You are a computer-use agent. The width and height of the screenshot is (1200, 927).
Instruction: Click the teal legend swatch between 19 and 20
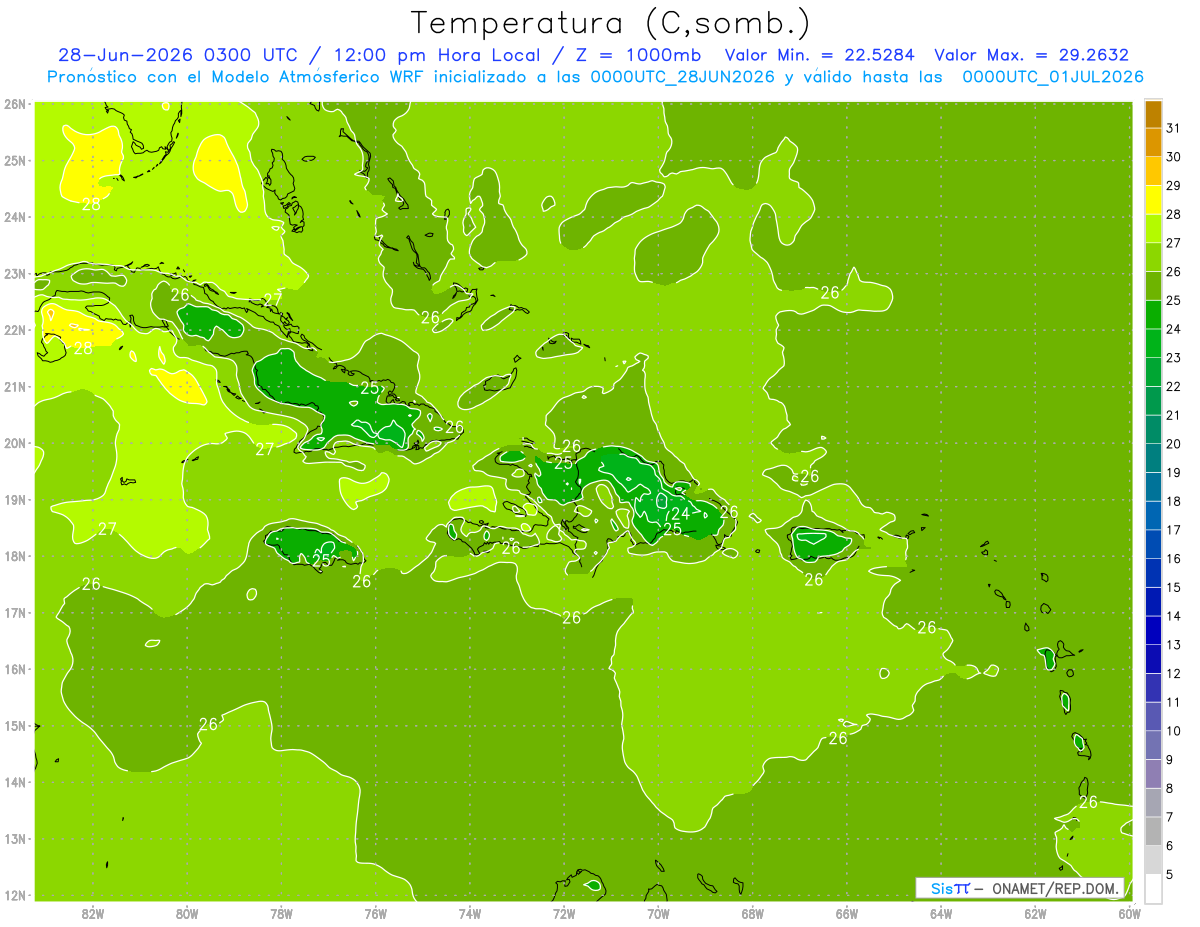(x=1153, y=459)
